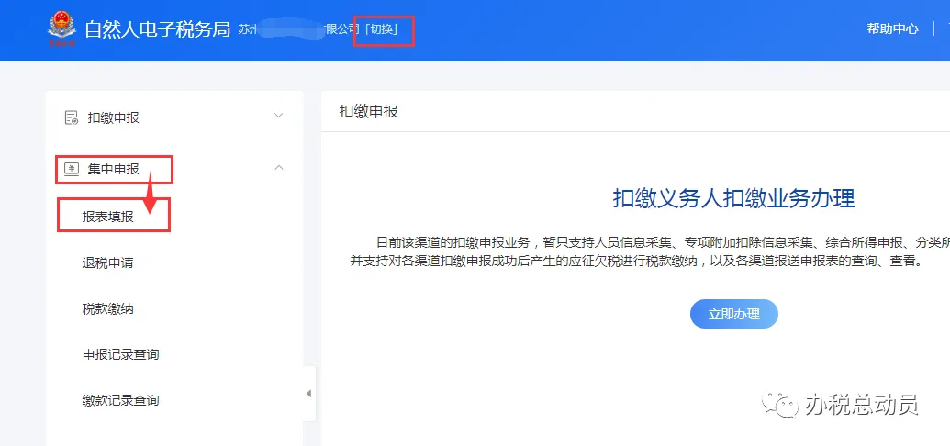Open 缴款记录查询 in the sidebar

pyautogui.click(x=121, y=401)
